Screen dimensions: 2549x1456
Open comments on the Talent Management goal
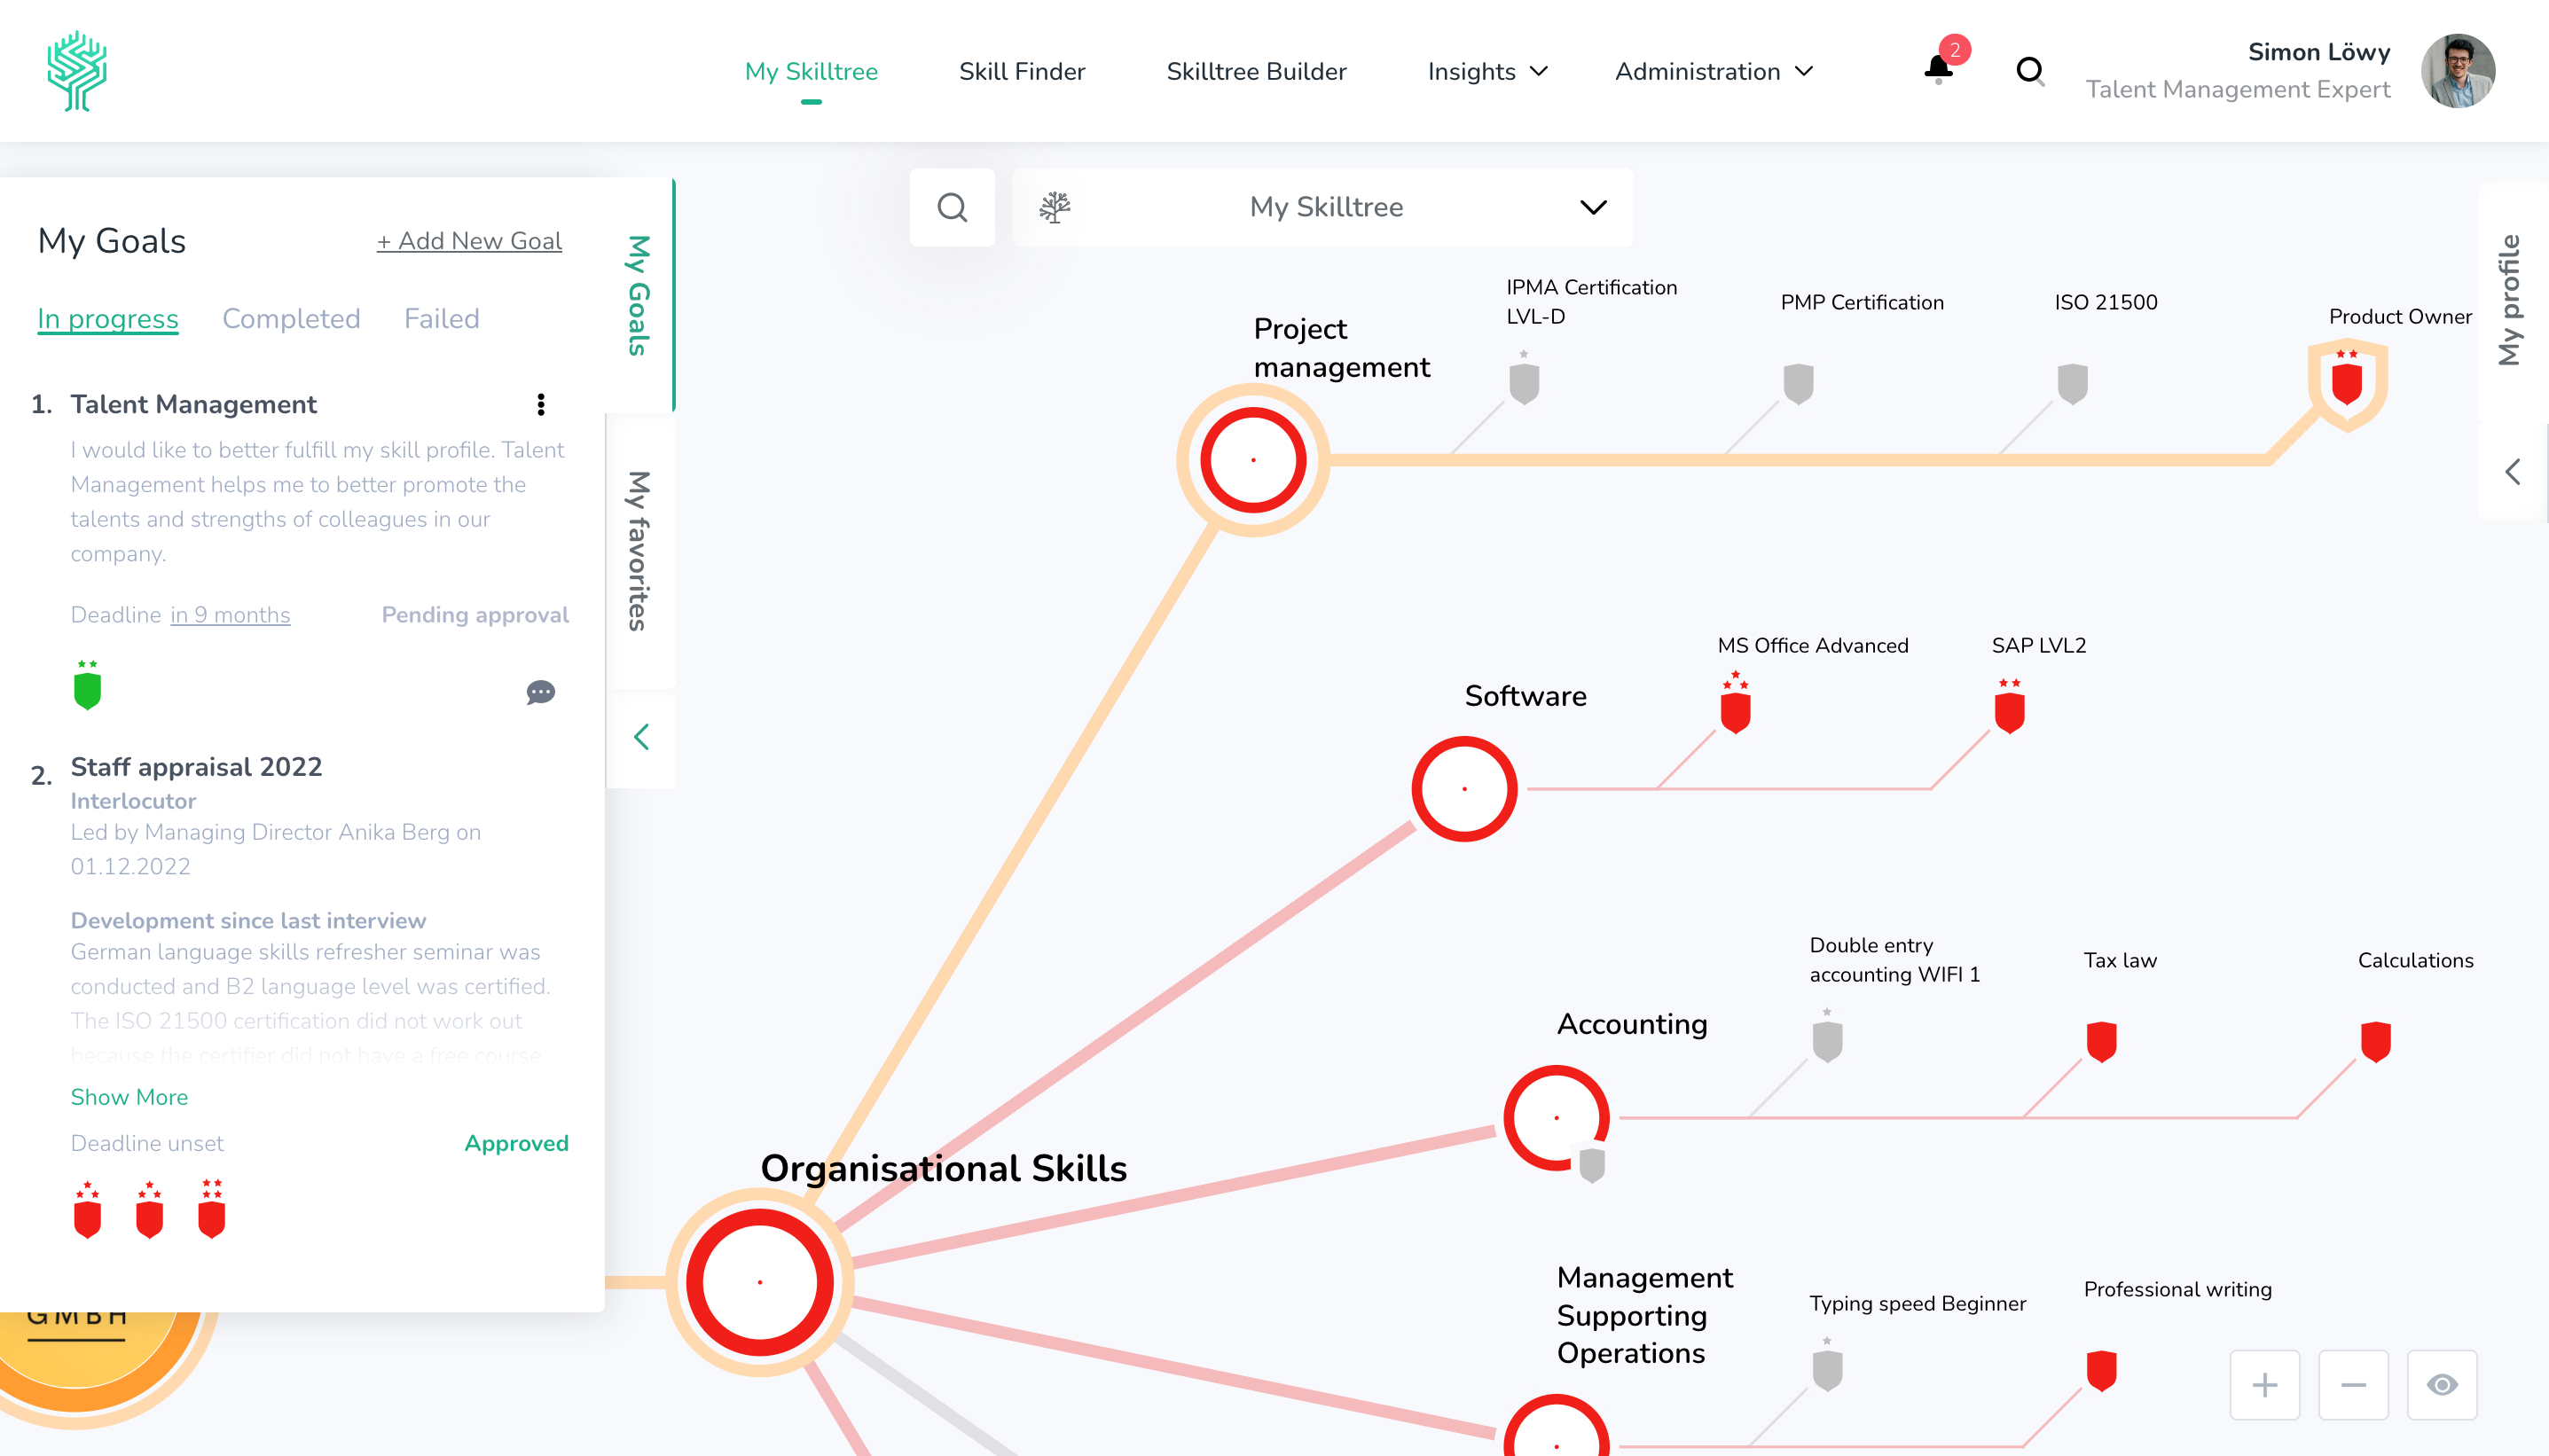(539, 692)
